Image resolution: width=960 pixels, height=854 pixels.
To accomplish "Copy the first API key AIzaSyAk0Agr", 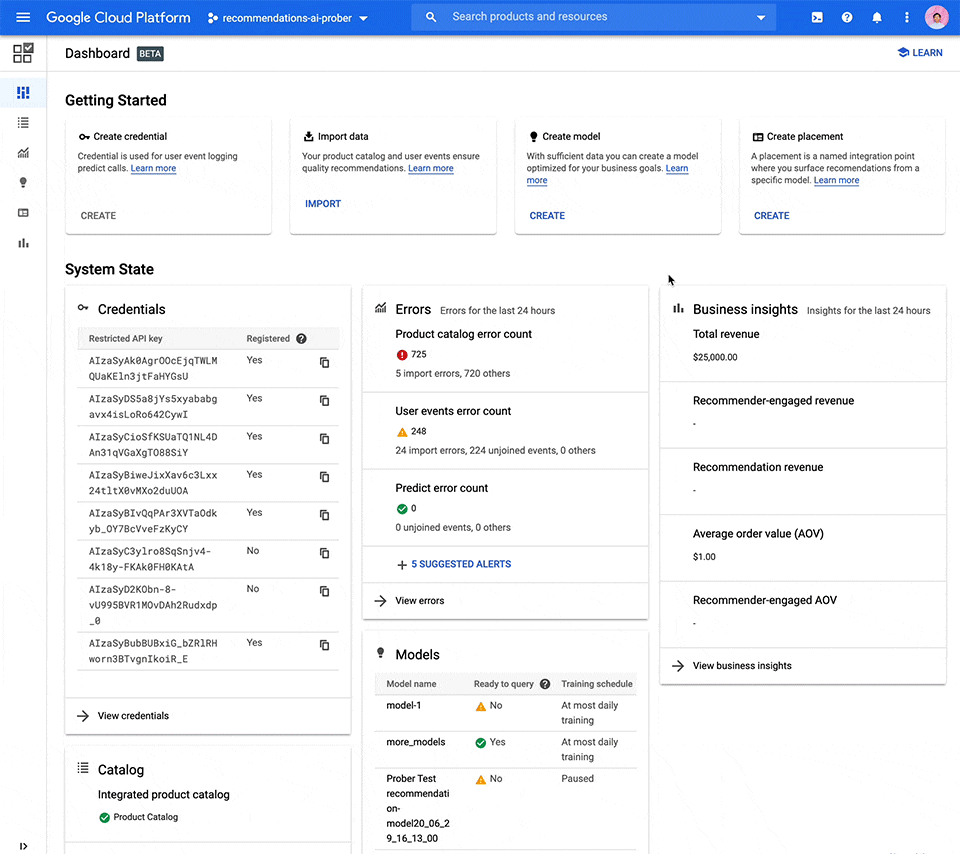I will [x=324, y=363].
